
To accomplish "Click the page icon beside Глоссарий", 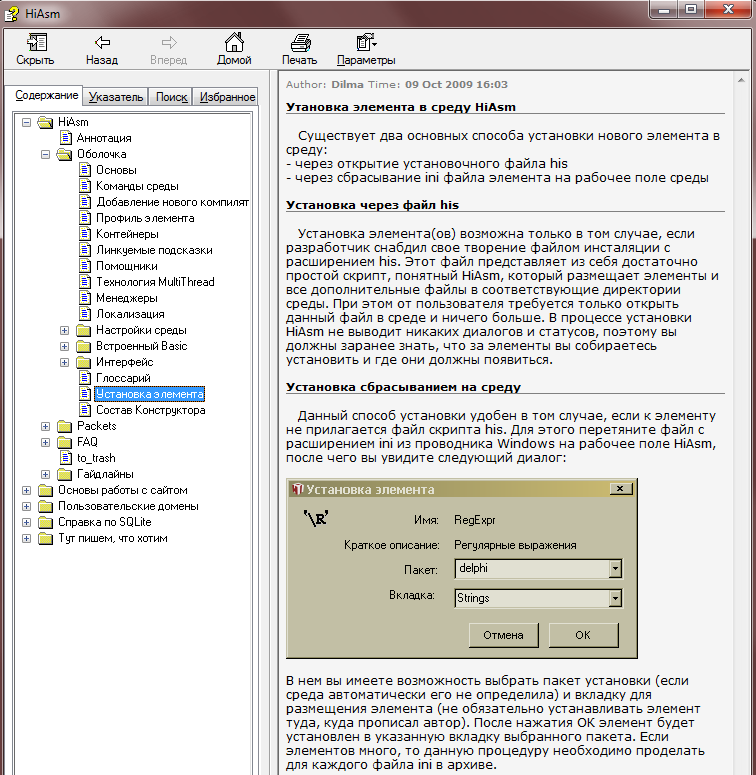I will [85, 378].
